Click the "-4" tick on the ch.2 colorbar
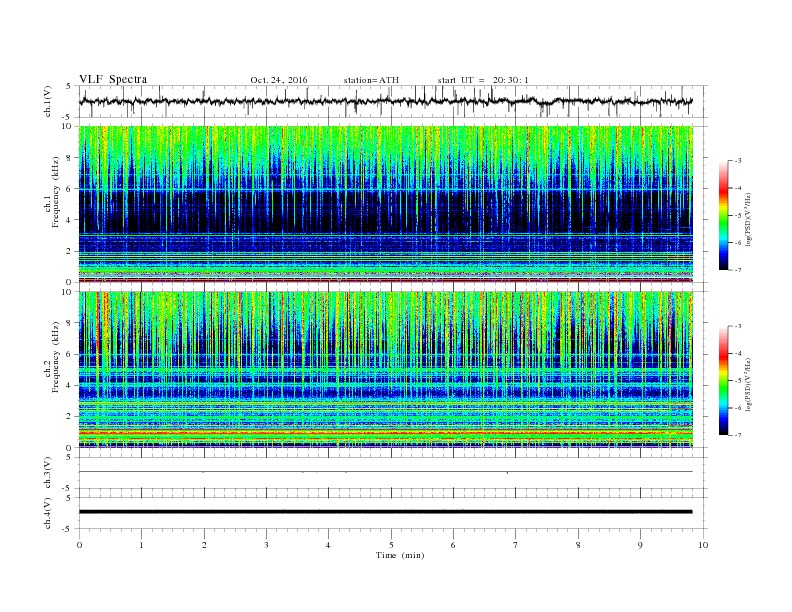The width and height of the screenshot is (792, 612). click(x=738, y=353)
